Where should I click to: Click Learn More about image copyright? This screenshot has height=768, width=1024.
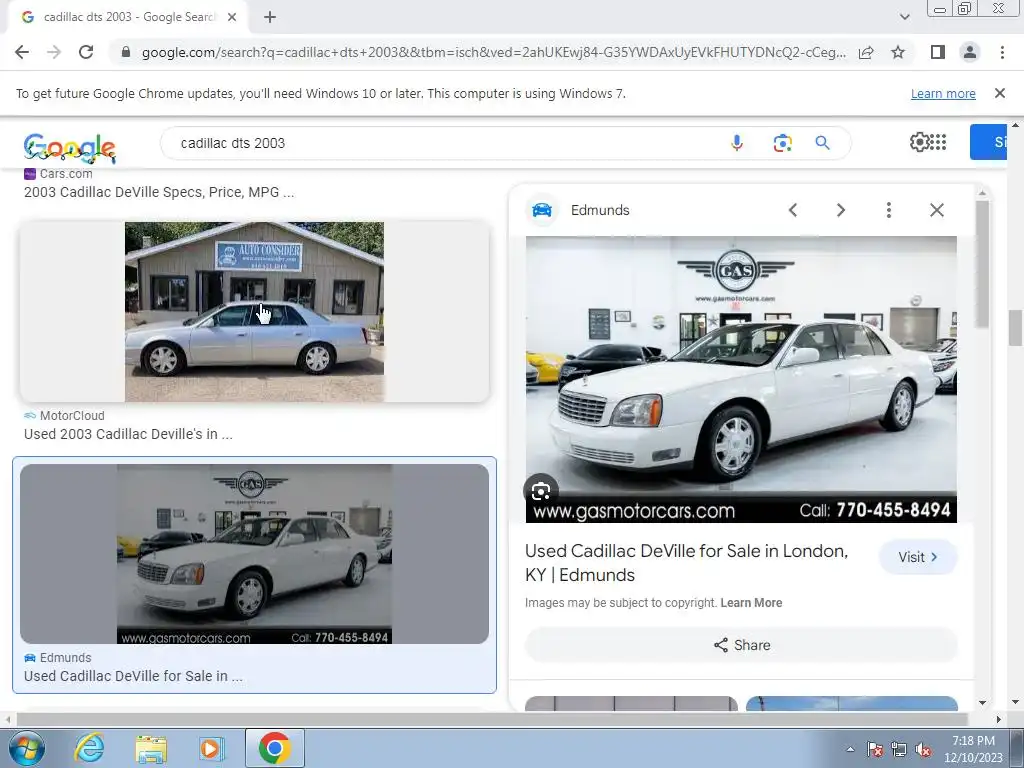(x=751, y=603)
